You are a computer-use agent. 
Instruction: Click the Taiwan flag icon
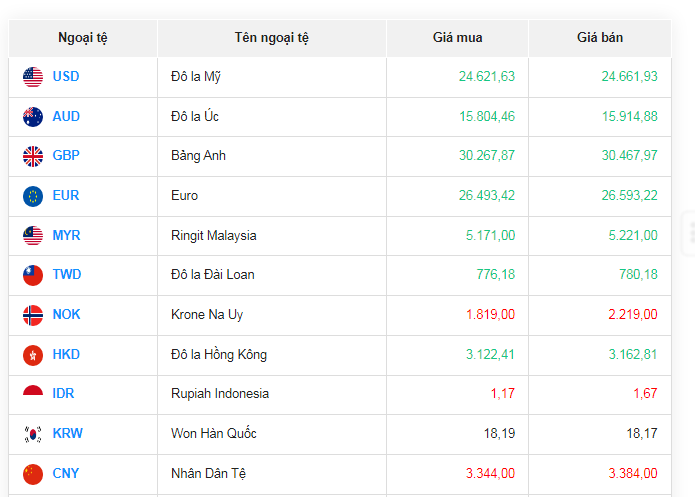pyautogui.click(x=33, y=275)
